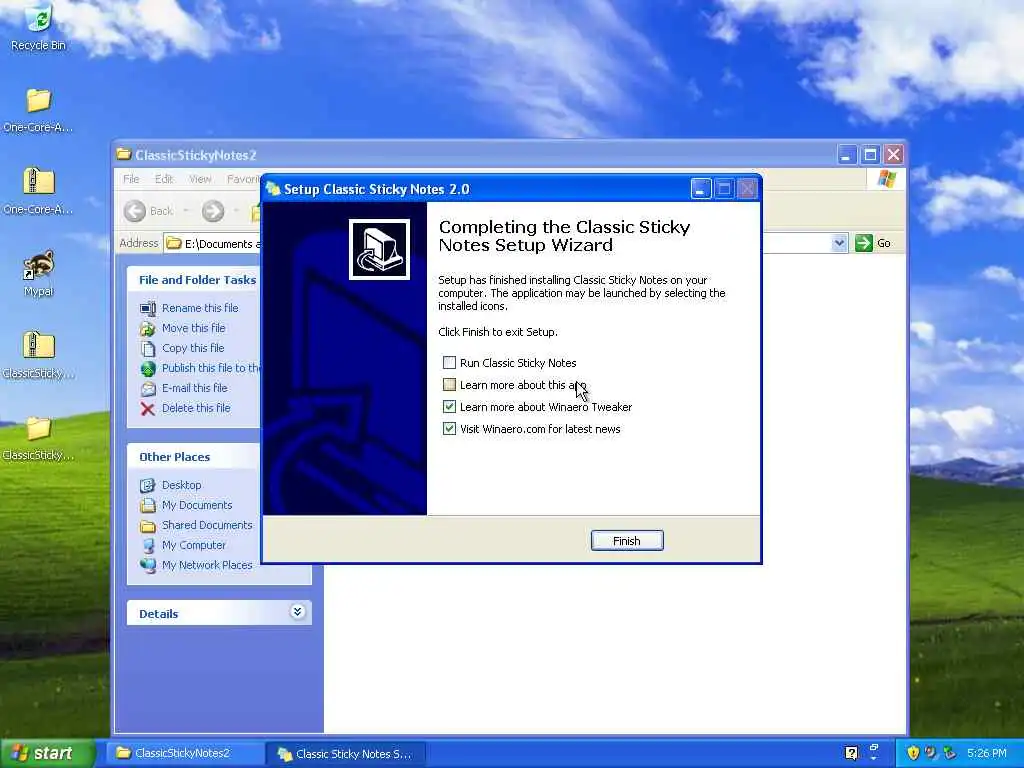Image resolution: width=1024 pixels, height=768 pixels.
Task: Select the ClassicSticky... zip archive desktop icon
Action: pyautogui.click(x=39, y=345)
